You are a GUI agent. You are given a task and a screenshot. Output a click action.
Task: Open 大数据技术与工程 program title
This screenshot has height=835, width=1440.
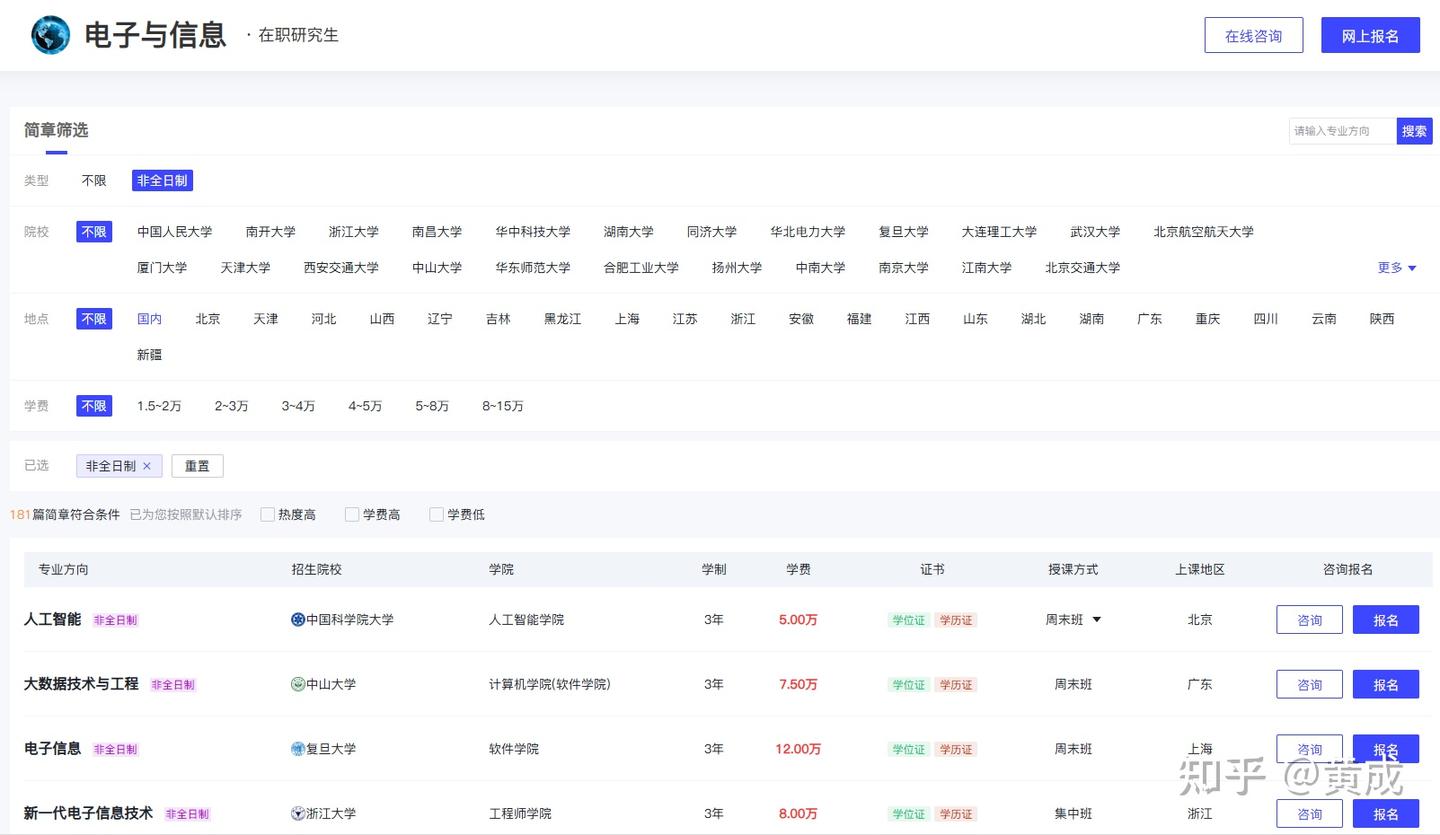[x=81, y=685]
